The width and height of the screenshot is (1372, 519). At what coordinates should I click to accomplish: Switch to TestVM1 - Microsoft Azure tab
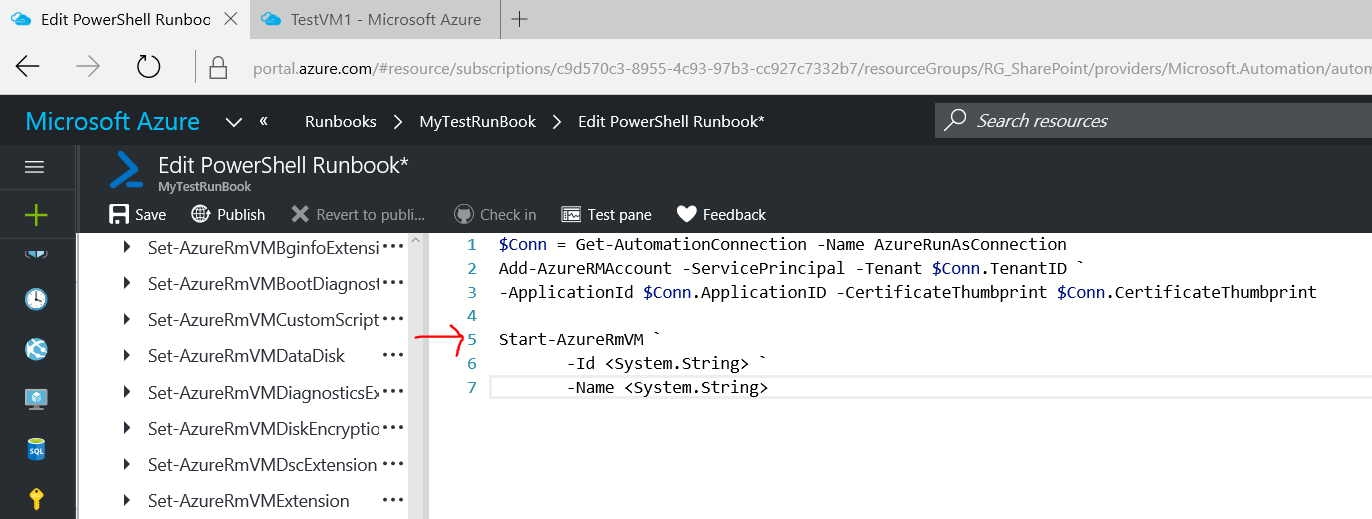pos(376,19)
